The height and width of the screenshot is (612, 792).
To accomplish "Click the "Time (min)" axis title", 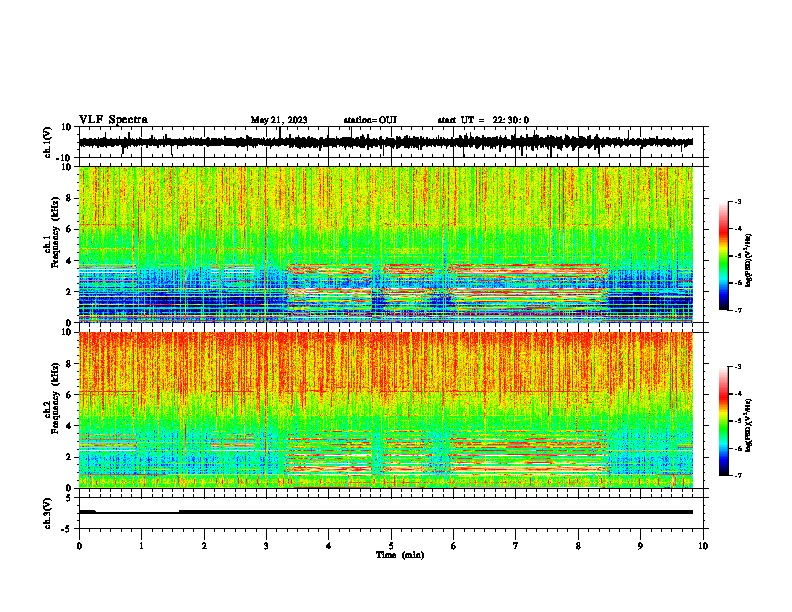I will [400, 555].
